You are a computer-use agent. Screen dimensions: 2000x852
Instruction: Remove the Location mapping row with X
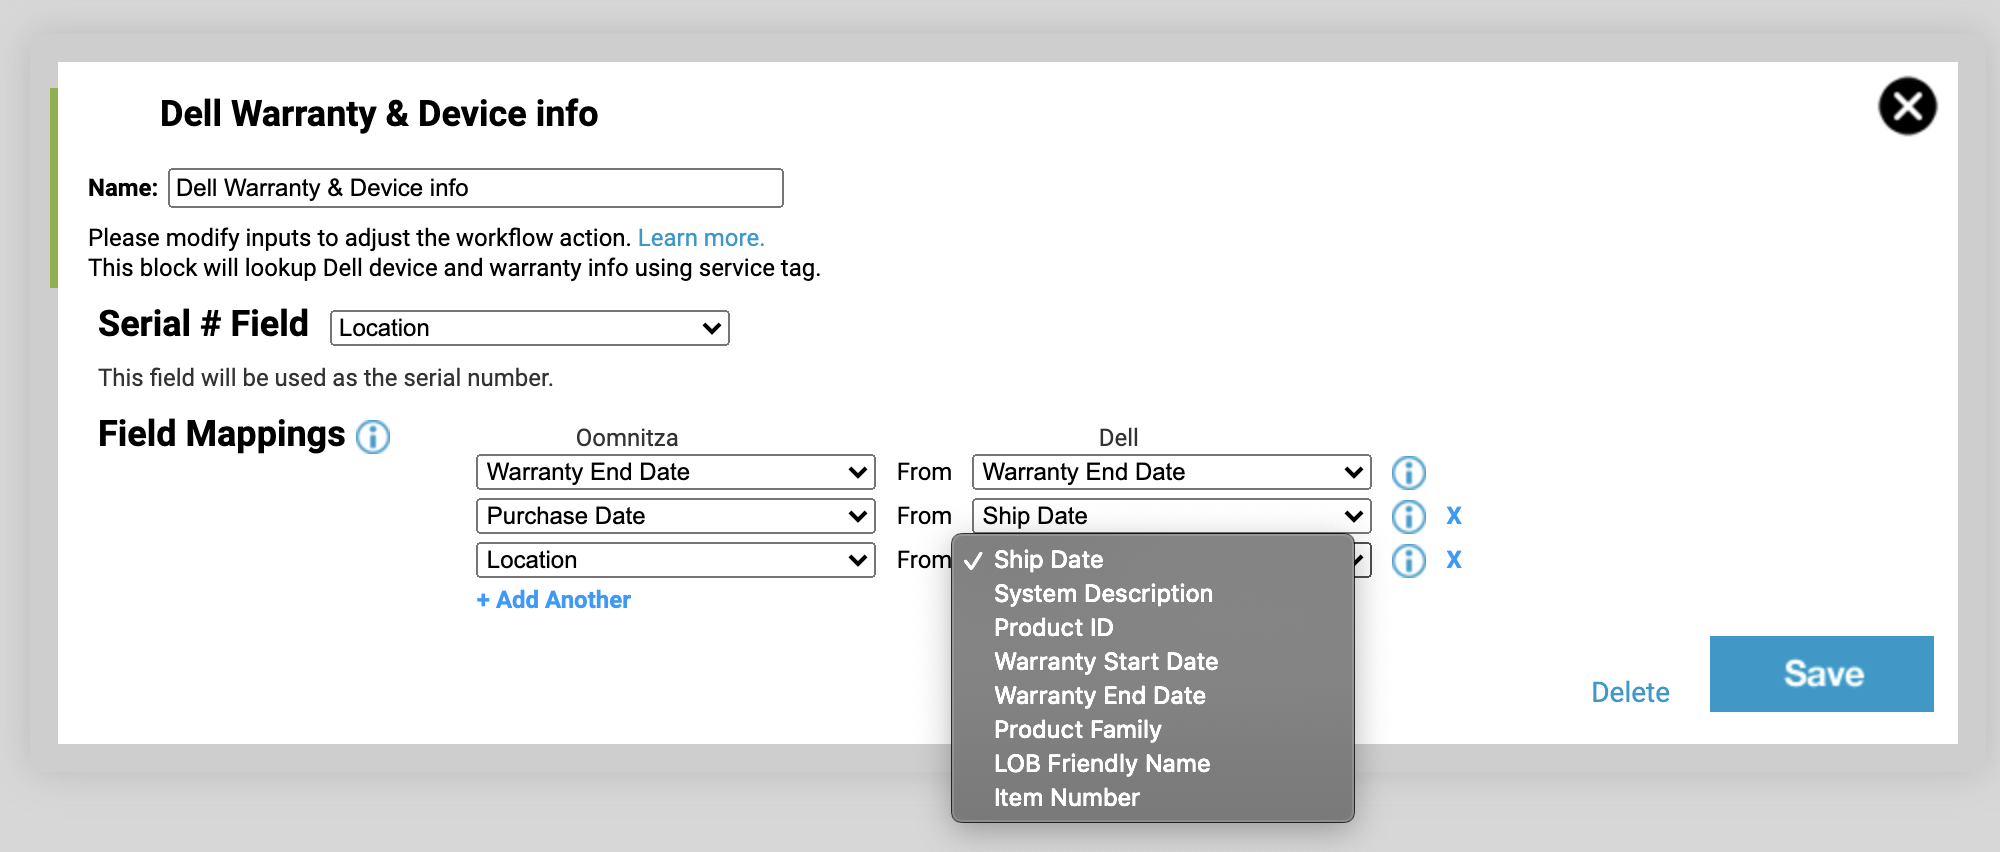tap(1453, 560)
